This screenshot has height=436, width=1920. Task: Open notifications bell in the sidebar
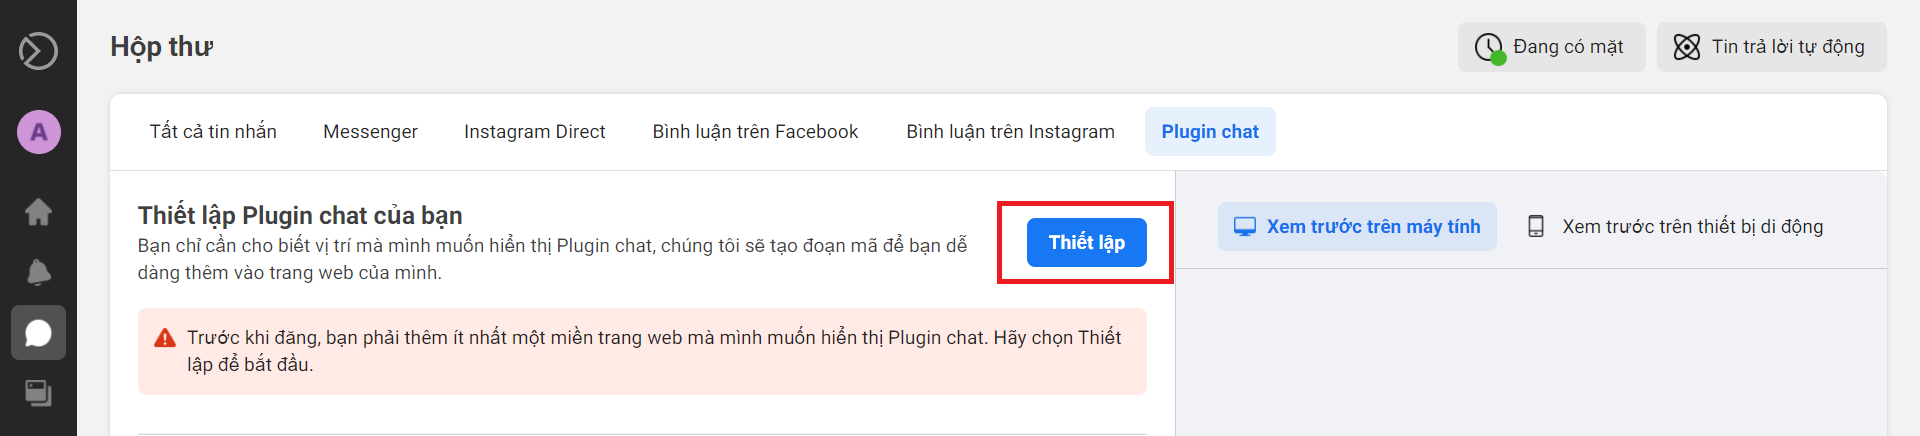point(38,272)
